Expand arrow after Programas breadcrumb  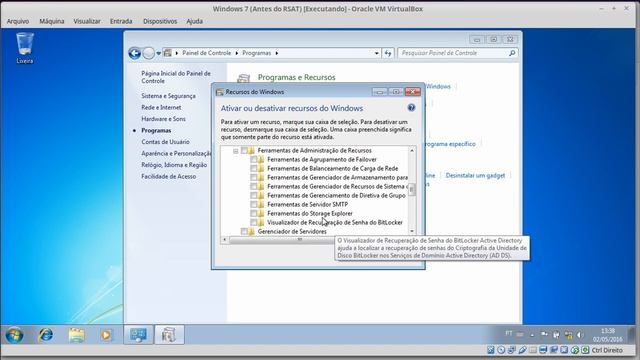coord(277,53)
